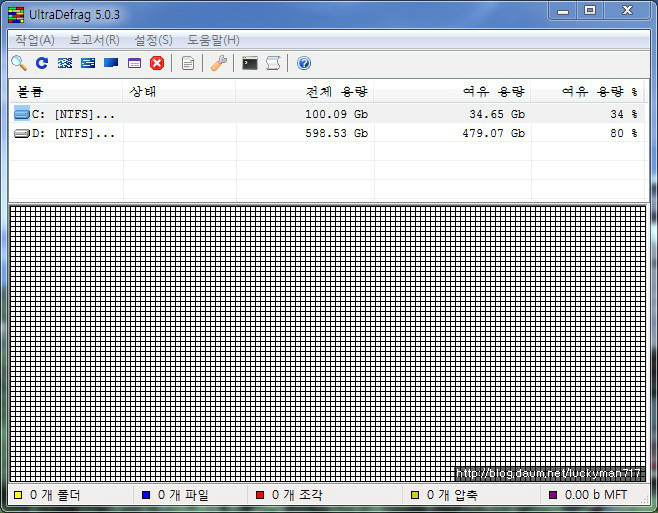
Task: Click the red fragment legend swatch
Action: pyautogui.click(x=260, y=495)
